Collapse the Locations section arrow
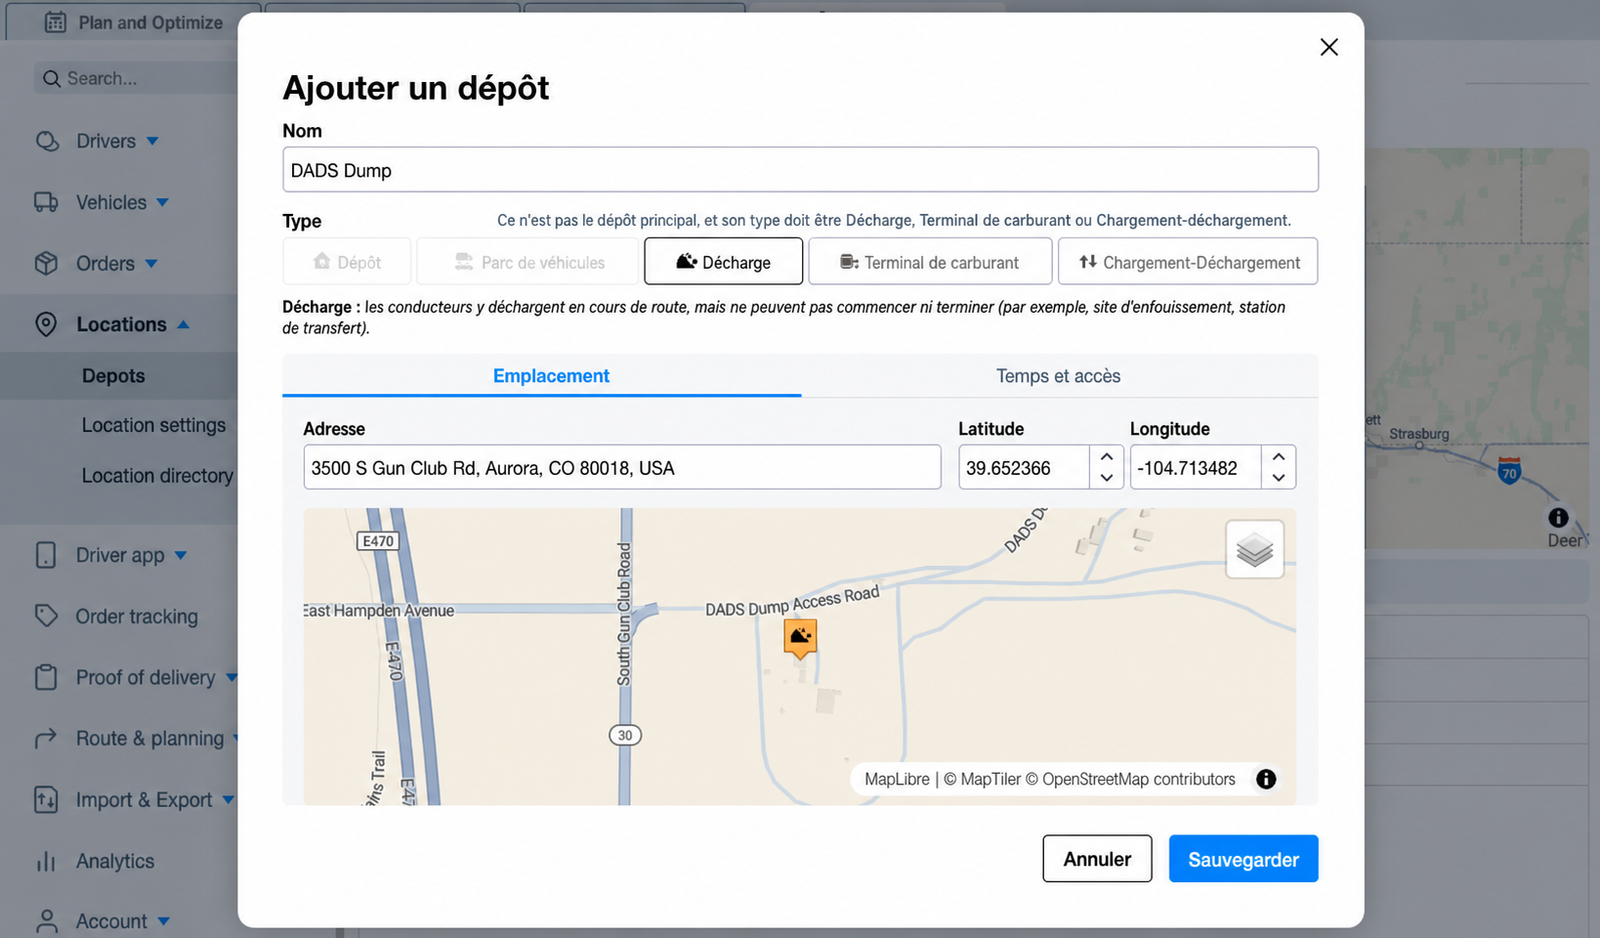 [x=183, y=324]
